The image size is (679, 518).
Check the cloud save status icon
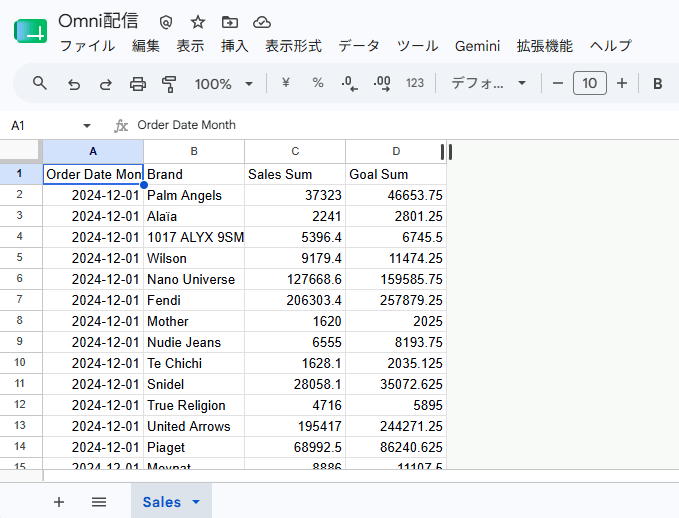coord(262,22)
